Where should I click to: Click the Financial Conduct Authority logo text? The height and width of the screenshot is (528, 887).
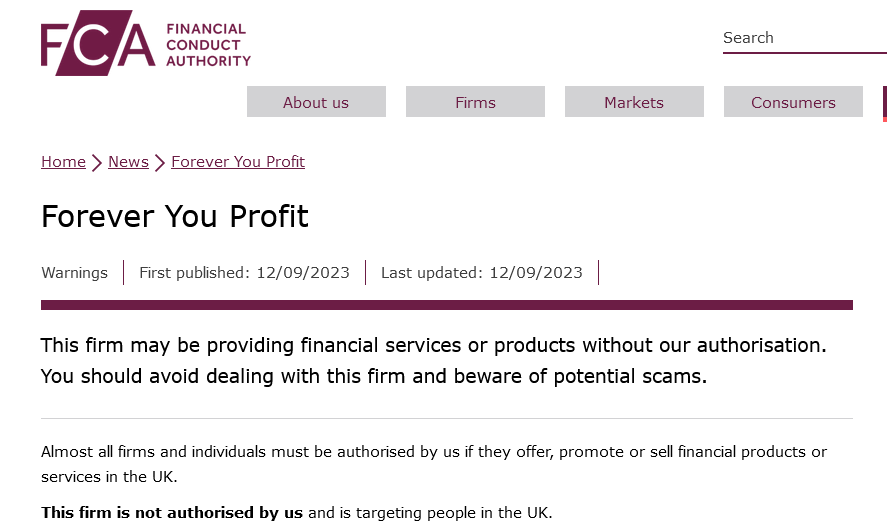(208, 45)
